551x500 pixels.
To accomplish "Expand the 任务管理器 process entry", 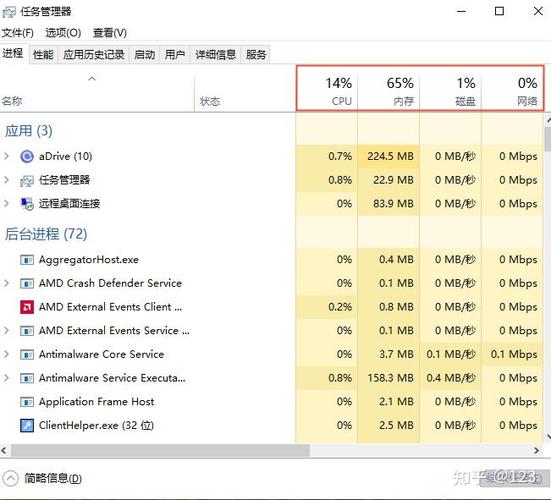I will (x=6, y=180).
